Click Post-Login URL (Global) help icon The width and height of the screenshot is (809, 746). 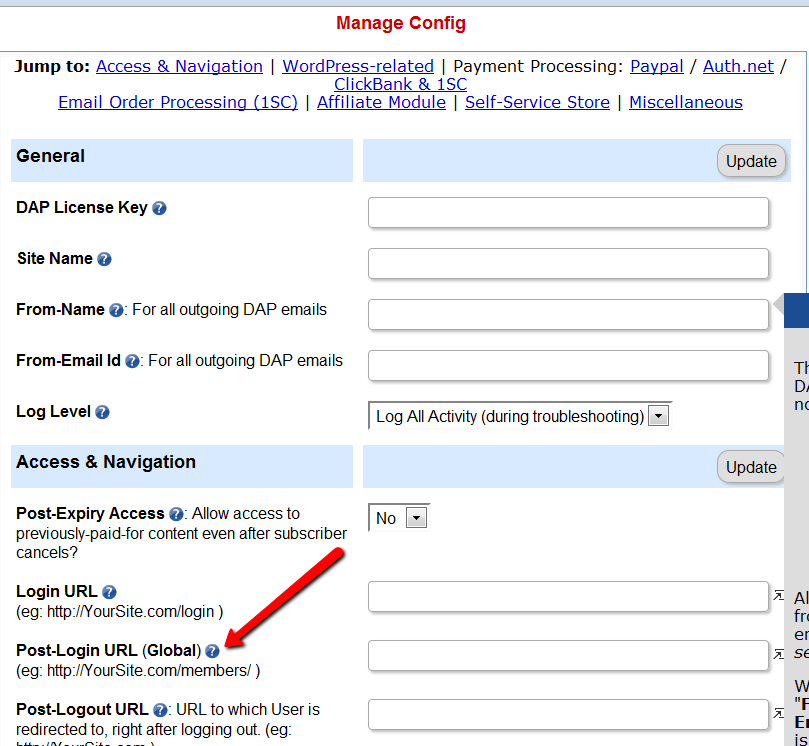[212, 651]
